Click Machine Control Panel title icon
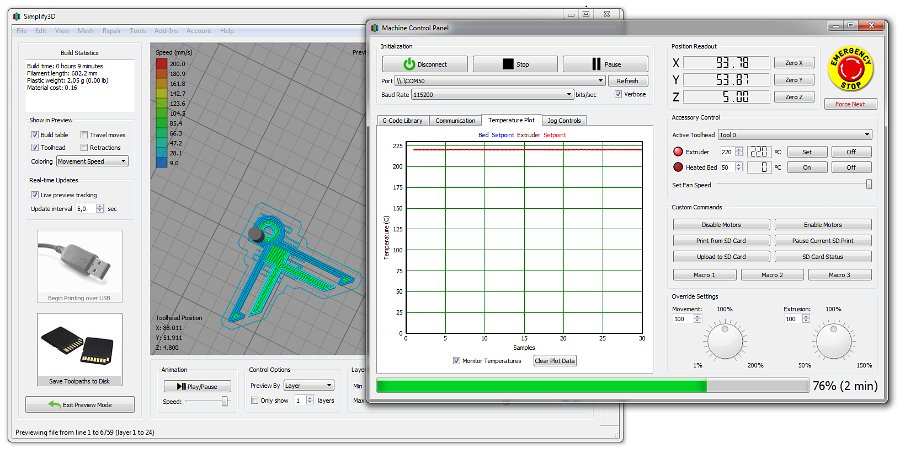Image resolution: width=900 pixels, height=449 pixels. point(375,28)
